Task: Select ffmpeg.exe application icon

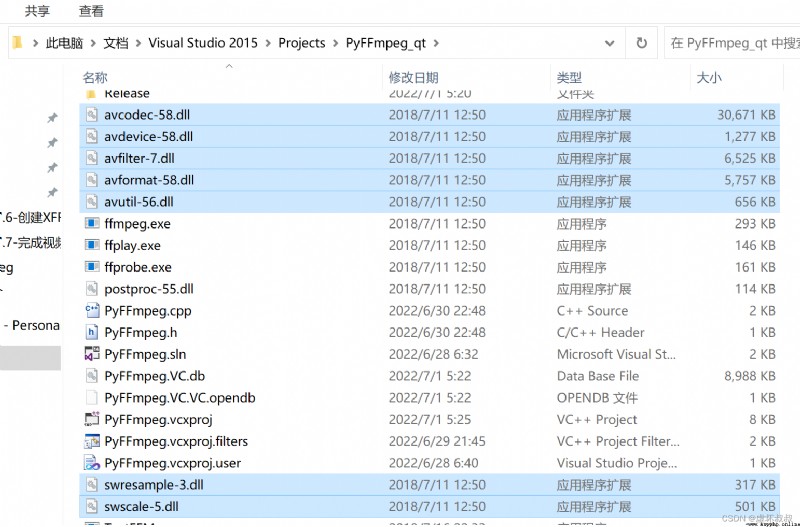Action: 92,223
